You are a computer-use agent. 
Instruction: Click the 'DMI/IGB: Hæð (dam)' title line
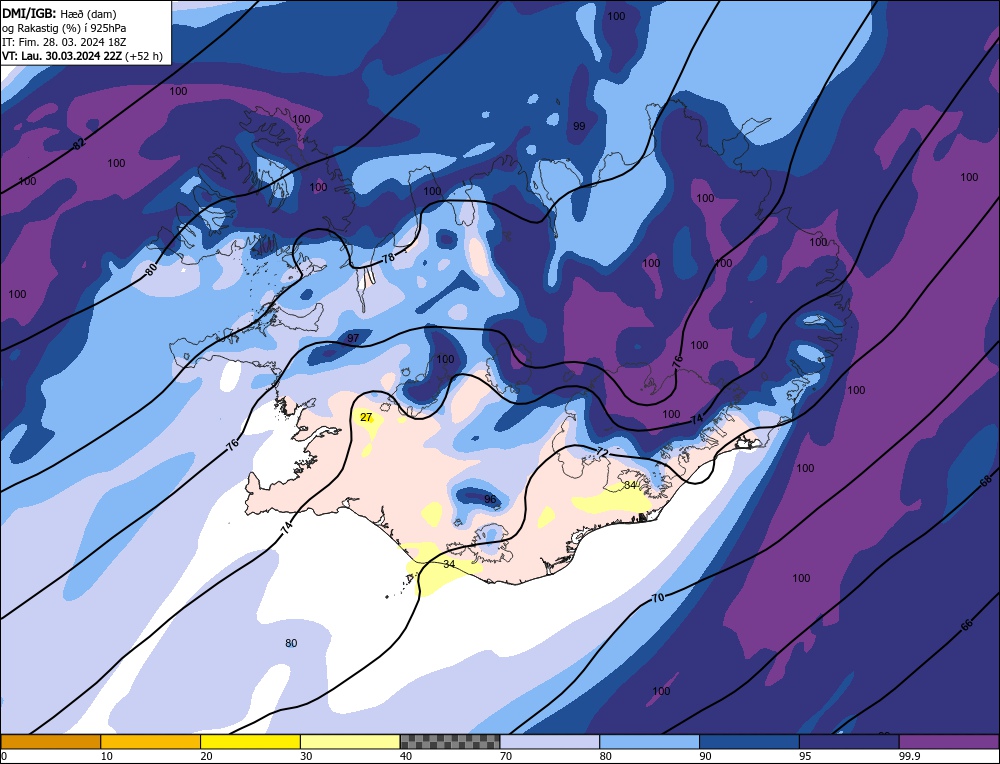(x=59, y=13)
